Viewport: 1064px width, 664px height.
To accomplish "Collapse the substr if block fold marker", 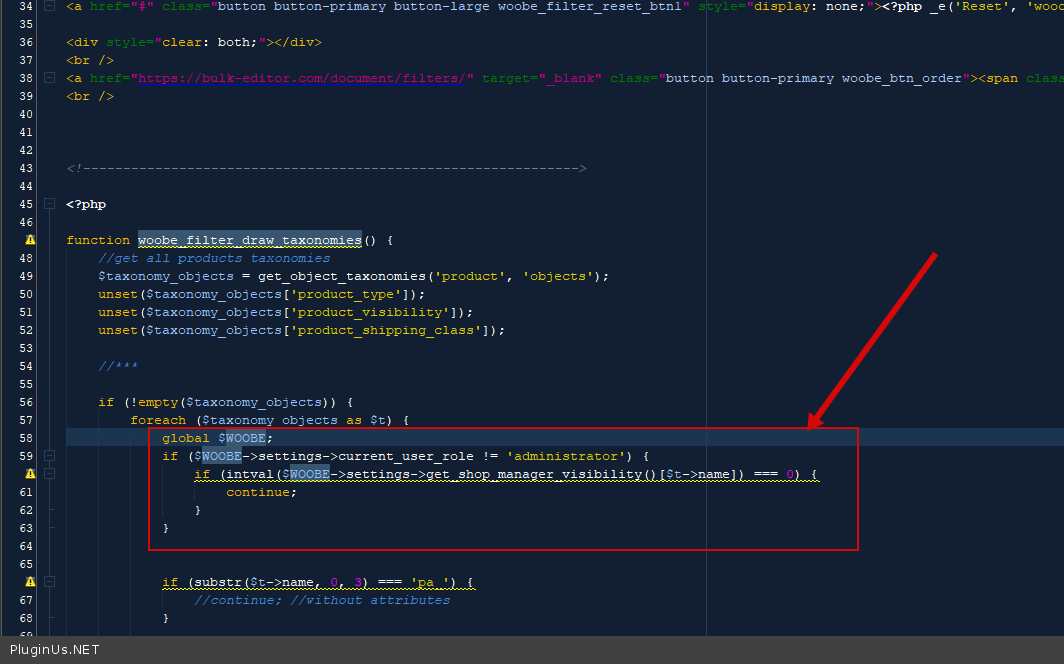I will click(x=49, y=582).
